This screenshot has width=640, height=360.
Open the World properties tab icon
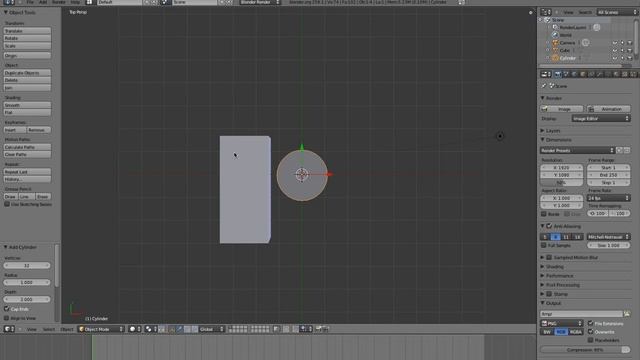(574, 74)
